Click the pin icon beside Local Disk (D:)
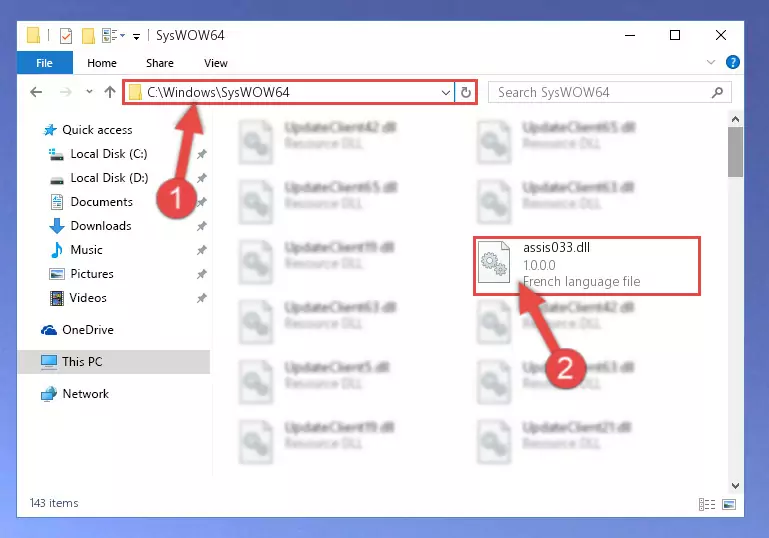This screenshot has height=538, width=769. click(x=202, y=178)
